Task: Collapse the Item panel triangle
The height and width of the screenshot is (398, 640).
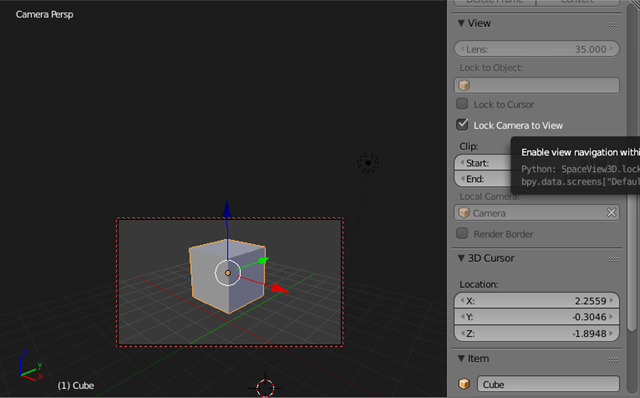Action: pyautogui.click(x=461, y=358)
